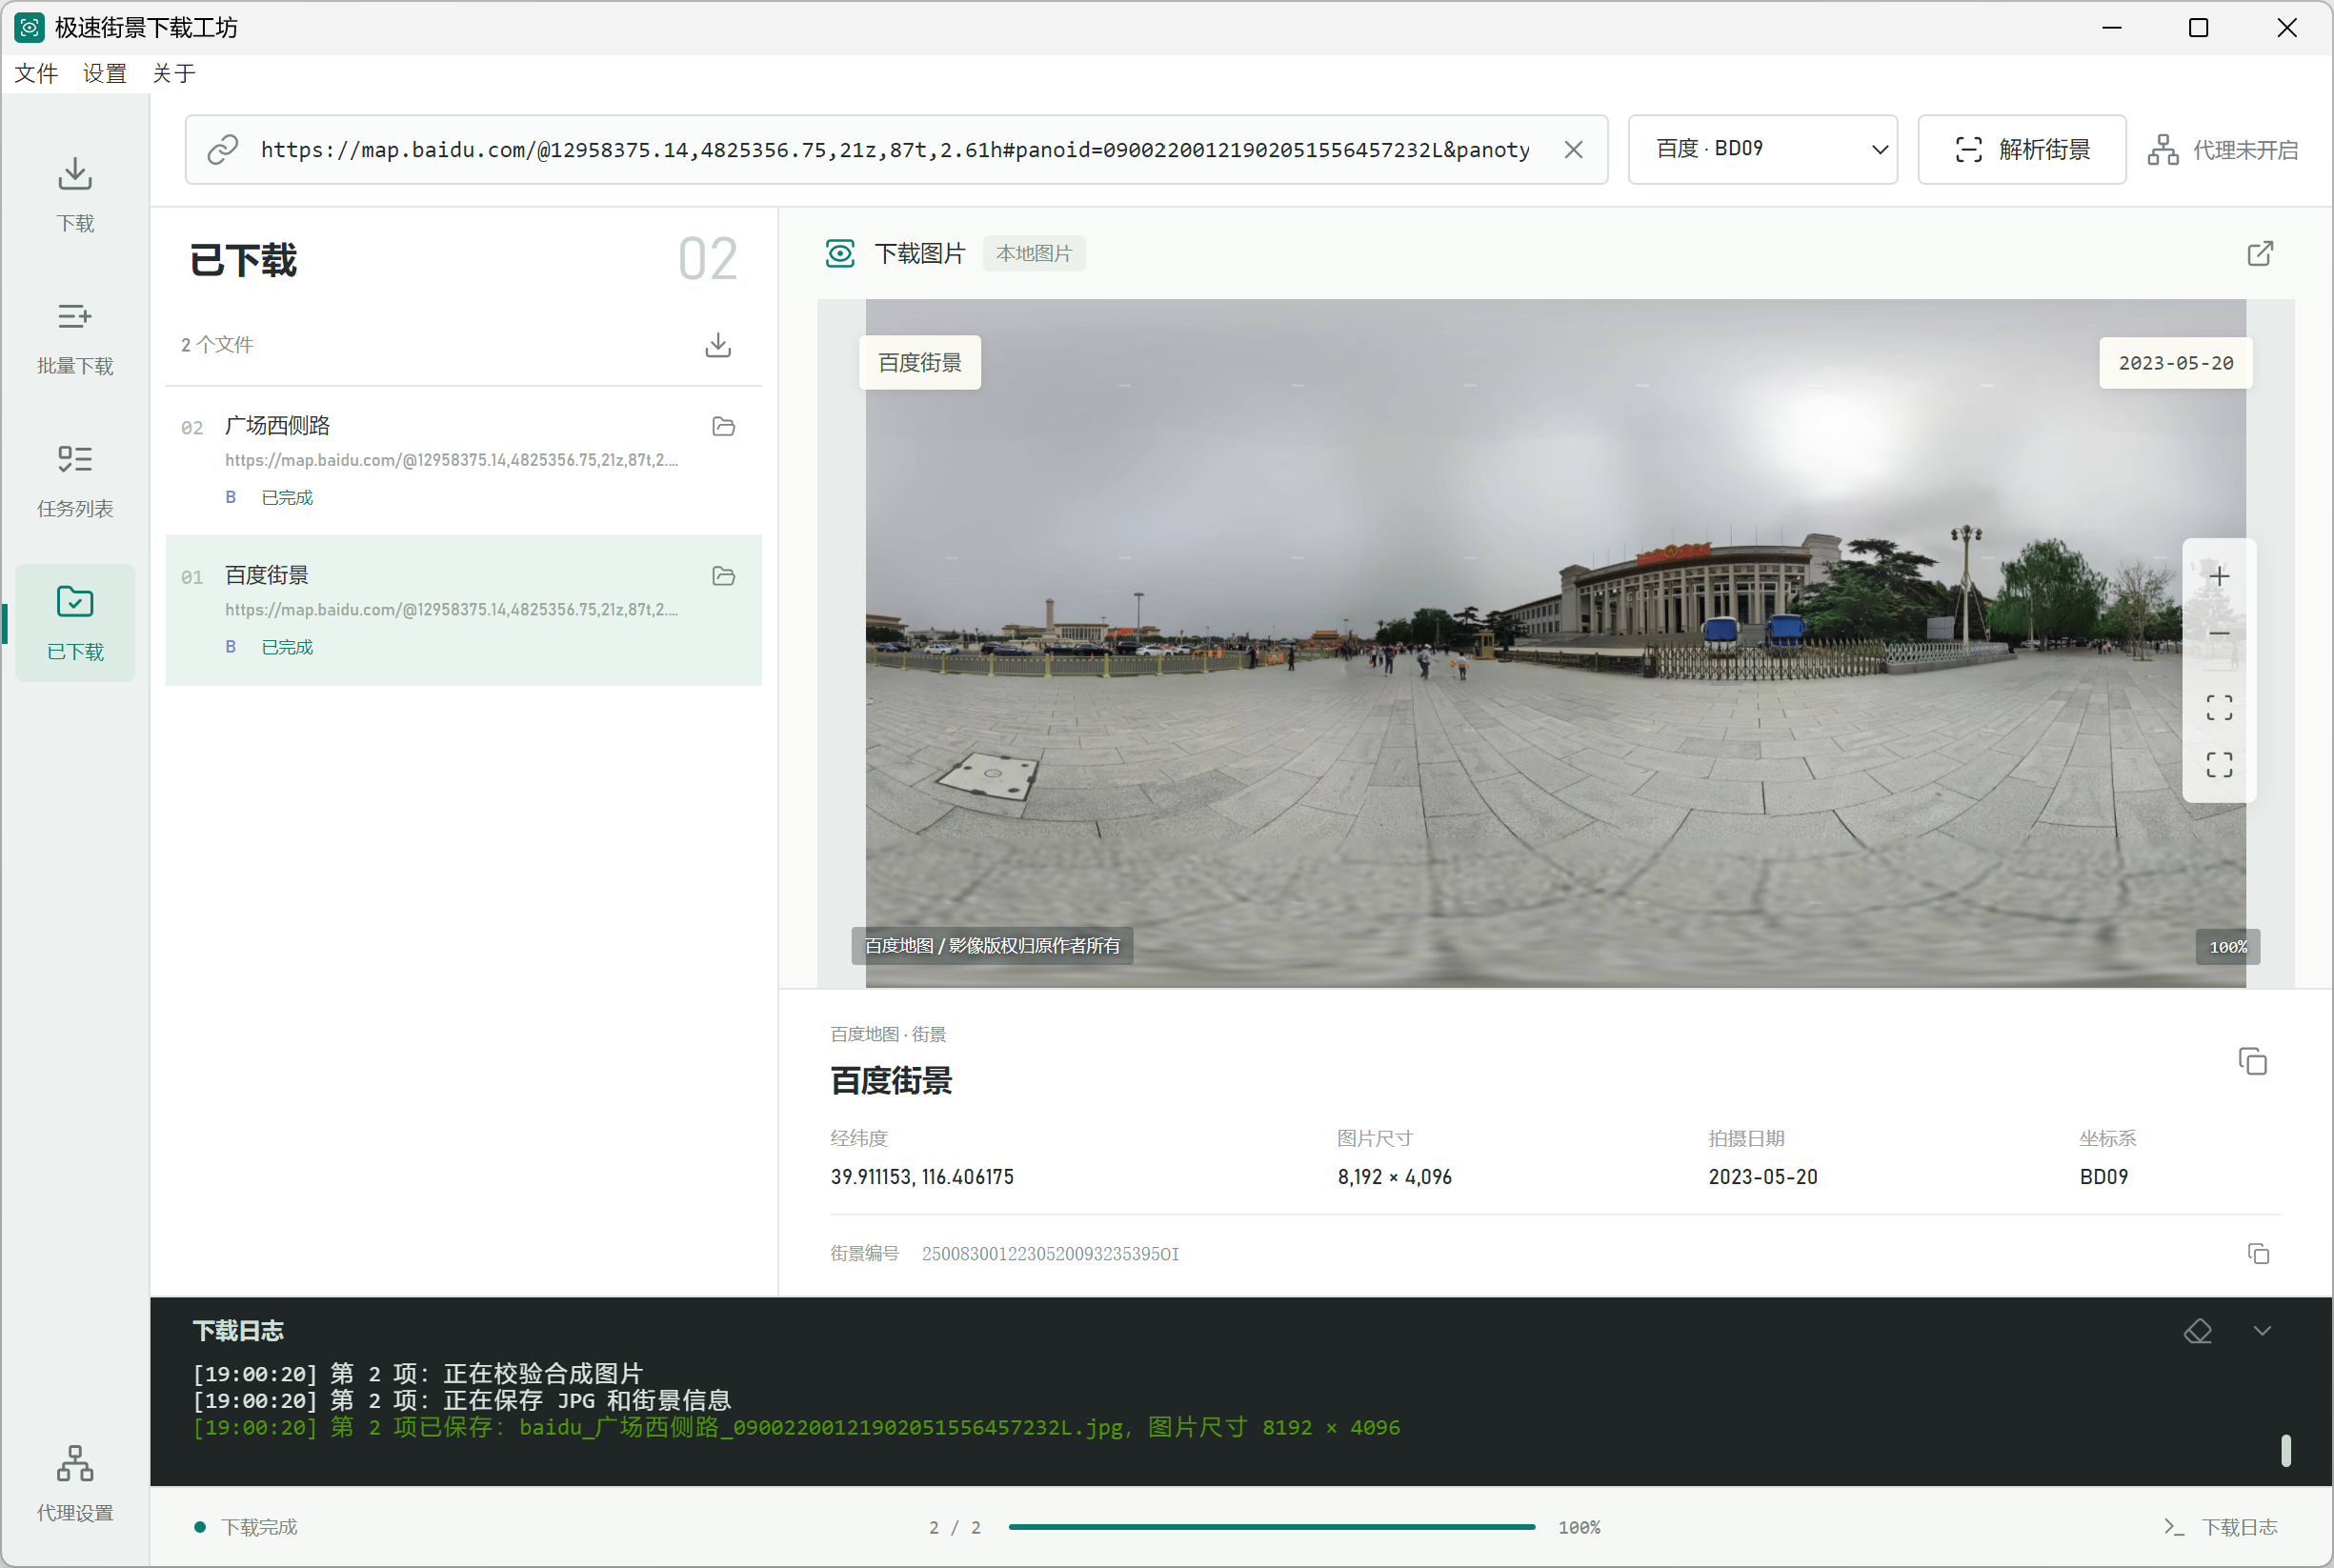Click the 8,192 × 4,096 image size value
The height and width of the screenshot is (1568, 2334).
[1394, 1177]
